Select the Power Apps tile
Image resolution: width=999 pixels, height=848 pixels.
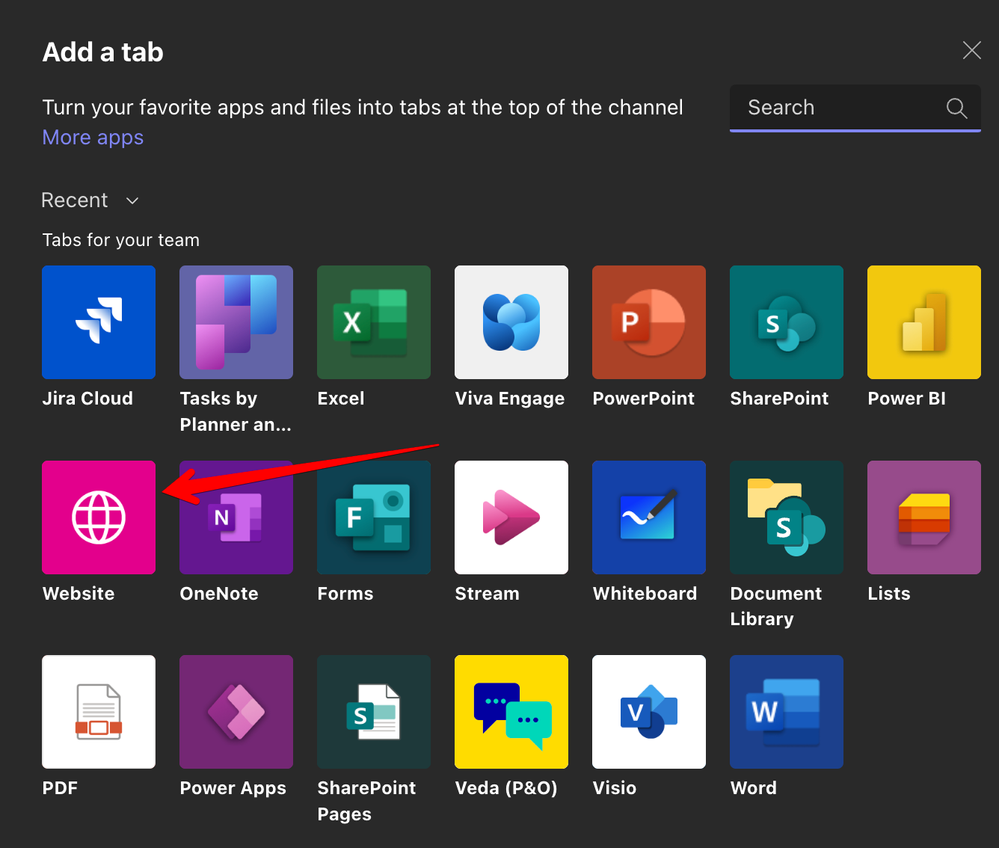[x=236, y=712]
